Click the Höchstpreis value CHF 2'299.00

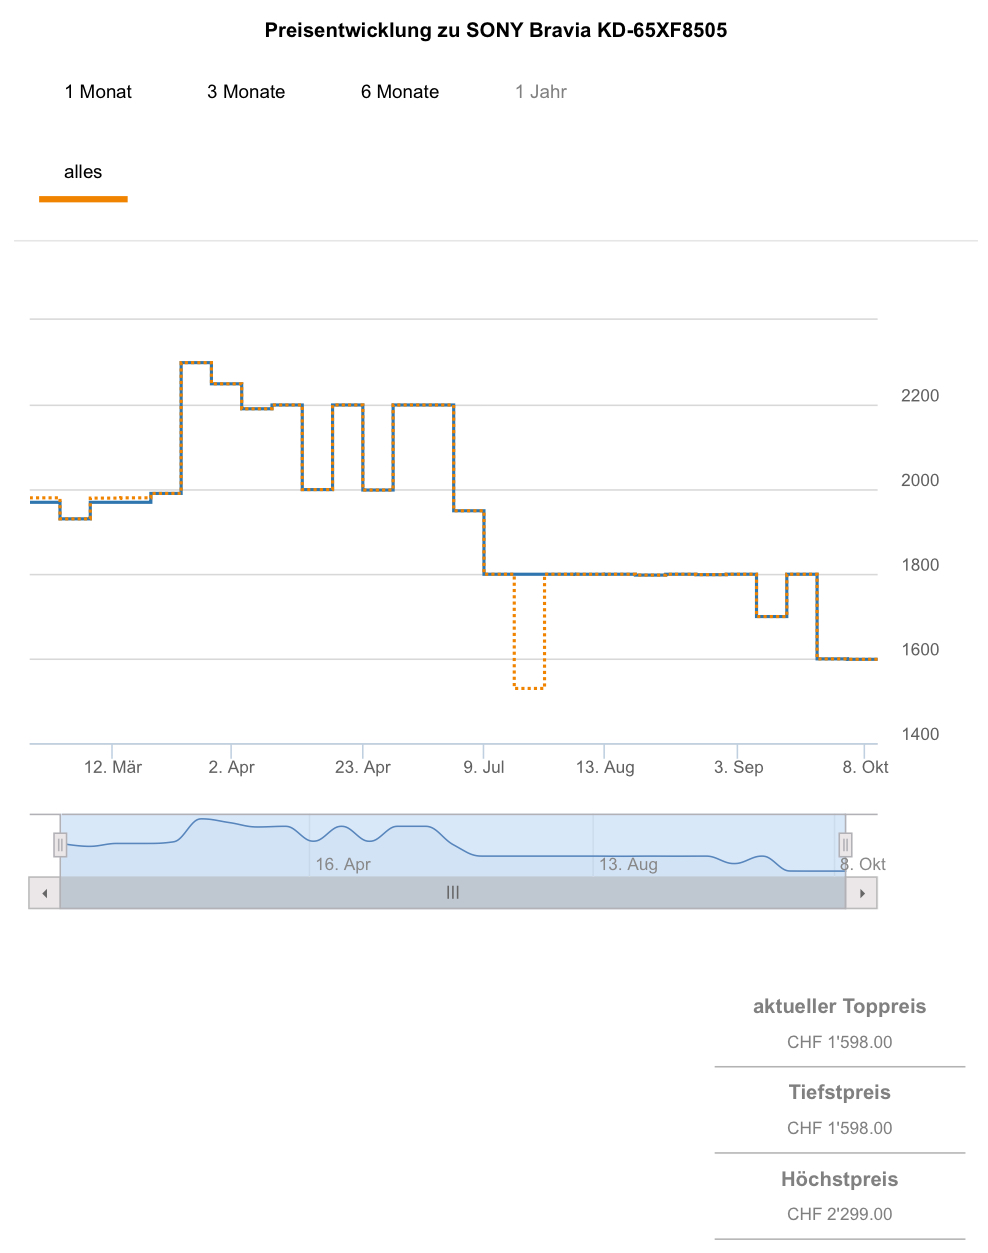tap(839, 1214)
